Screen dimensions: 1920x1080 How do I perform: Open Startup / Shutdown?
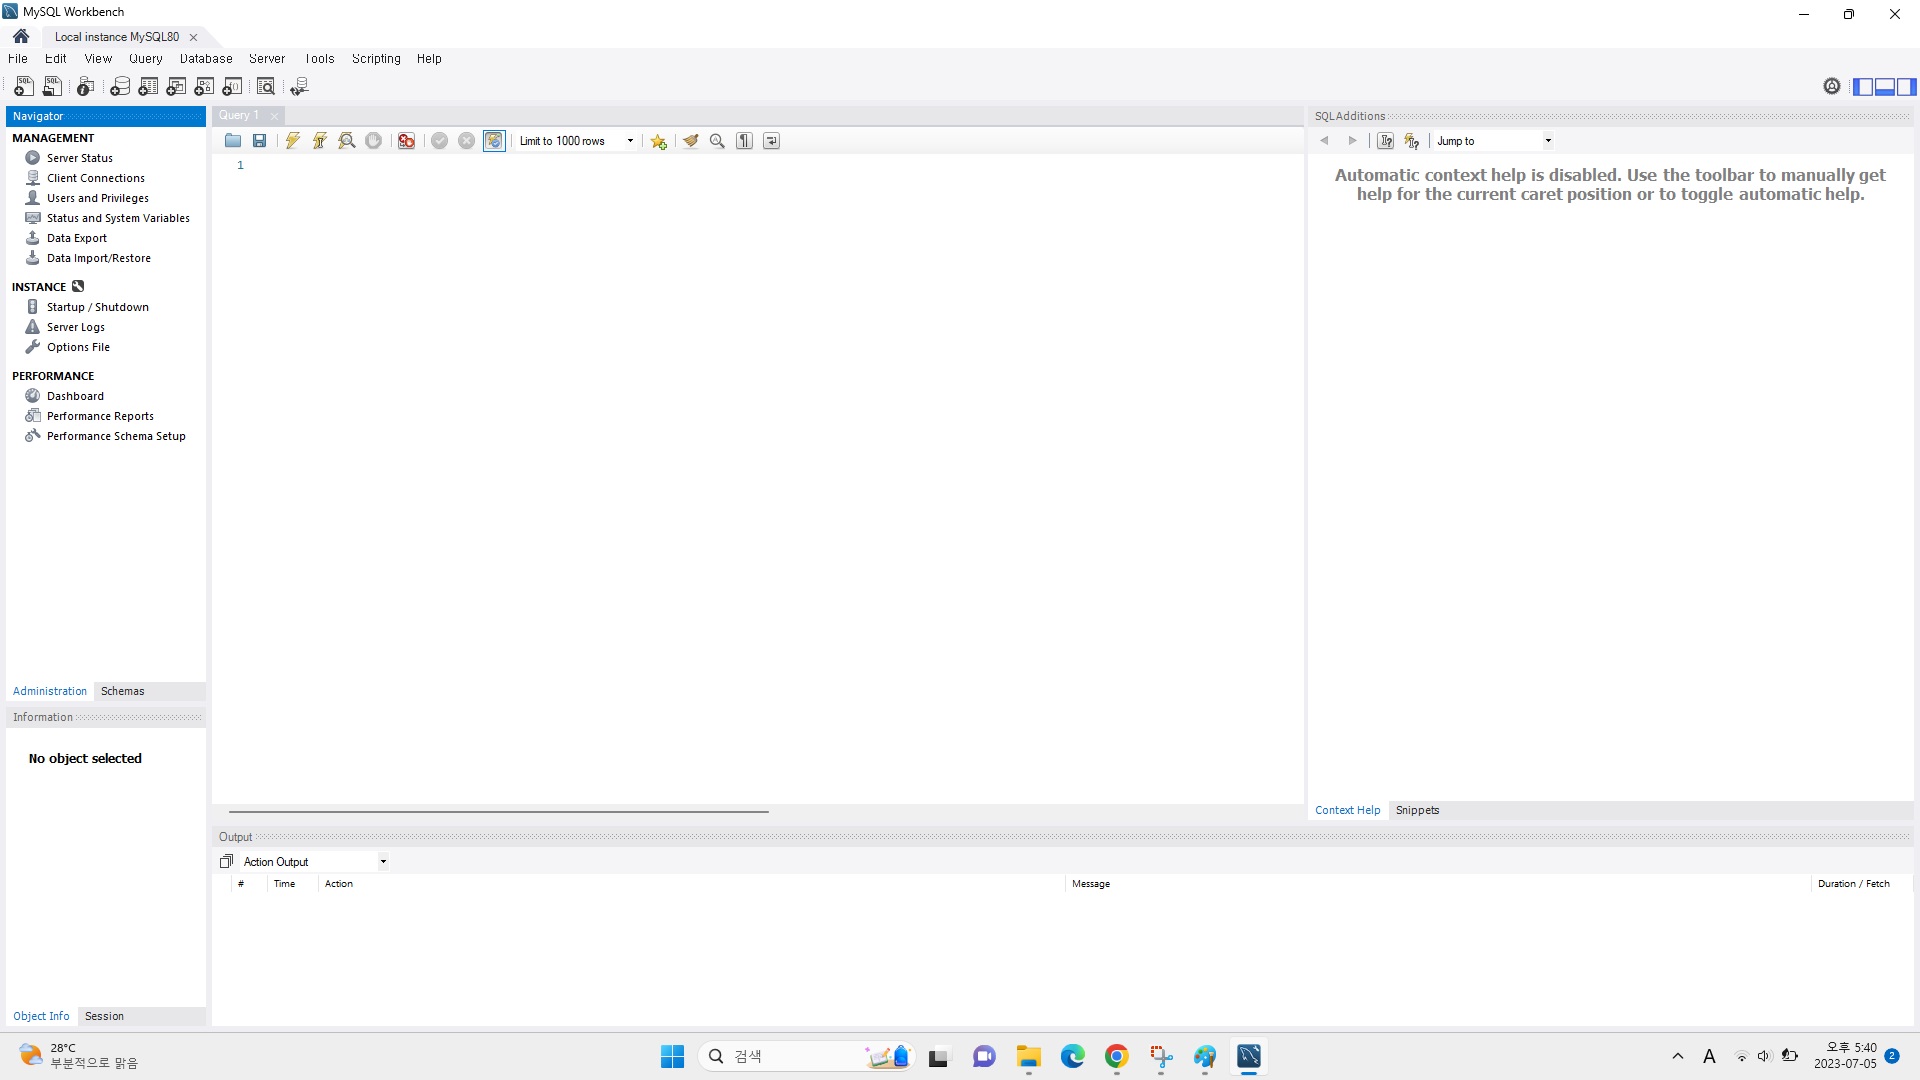[x=98, y=307]
